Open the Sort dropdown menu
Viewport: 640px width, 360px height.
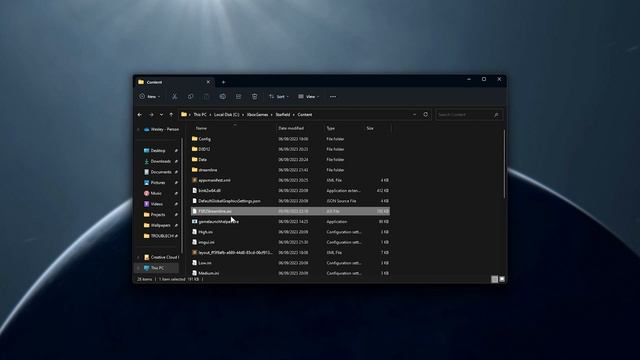[279, 97]
